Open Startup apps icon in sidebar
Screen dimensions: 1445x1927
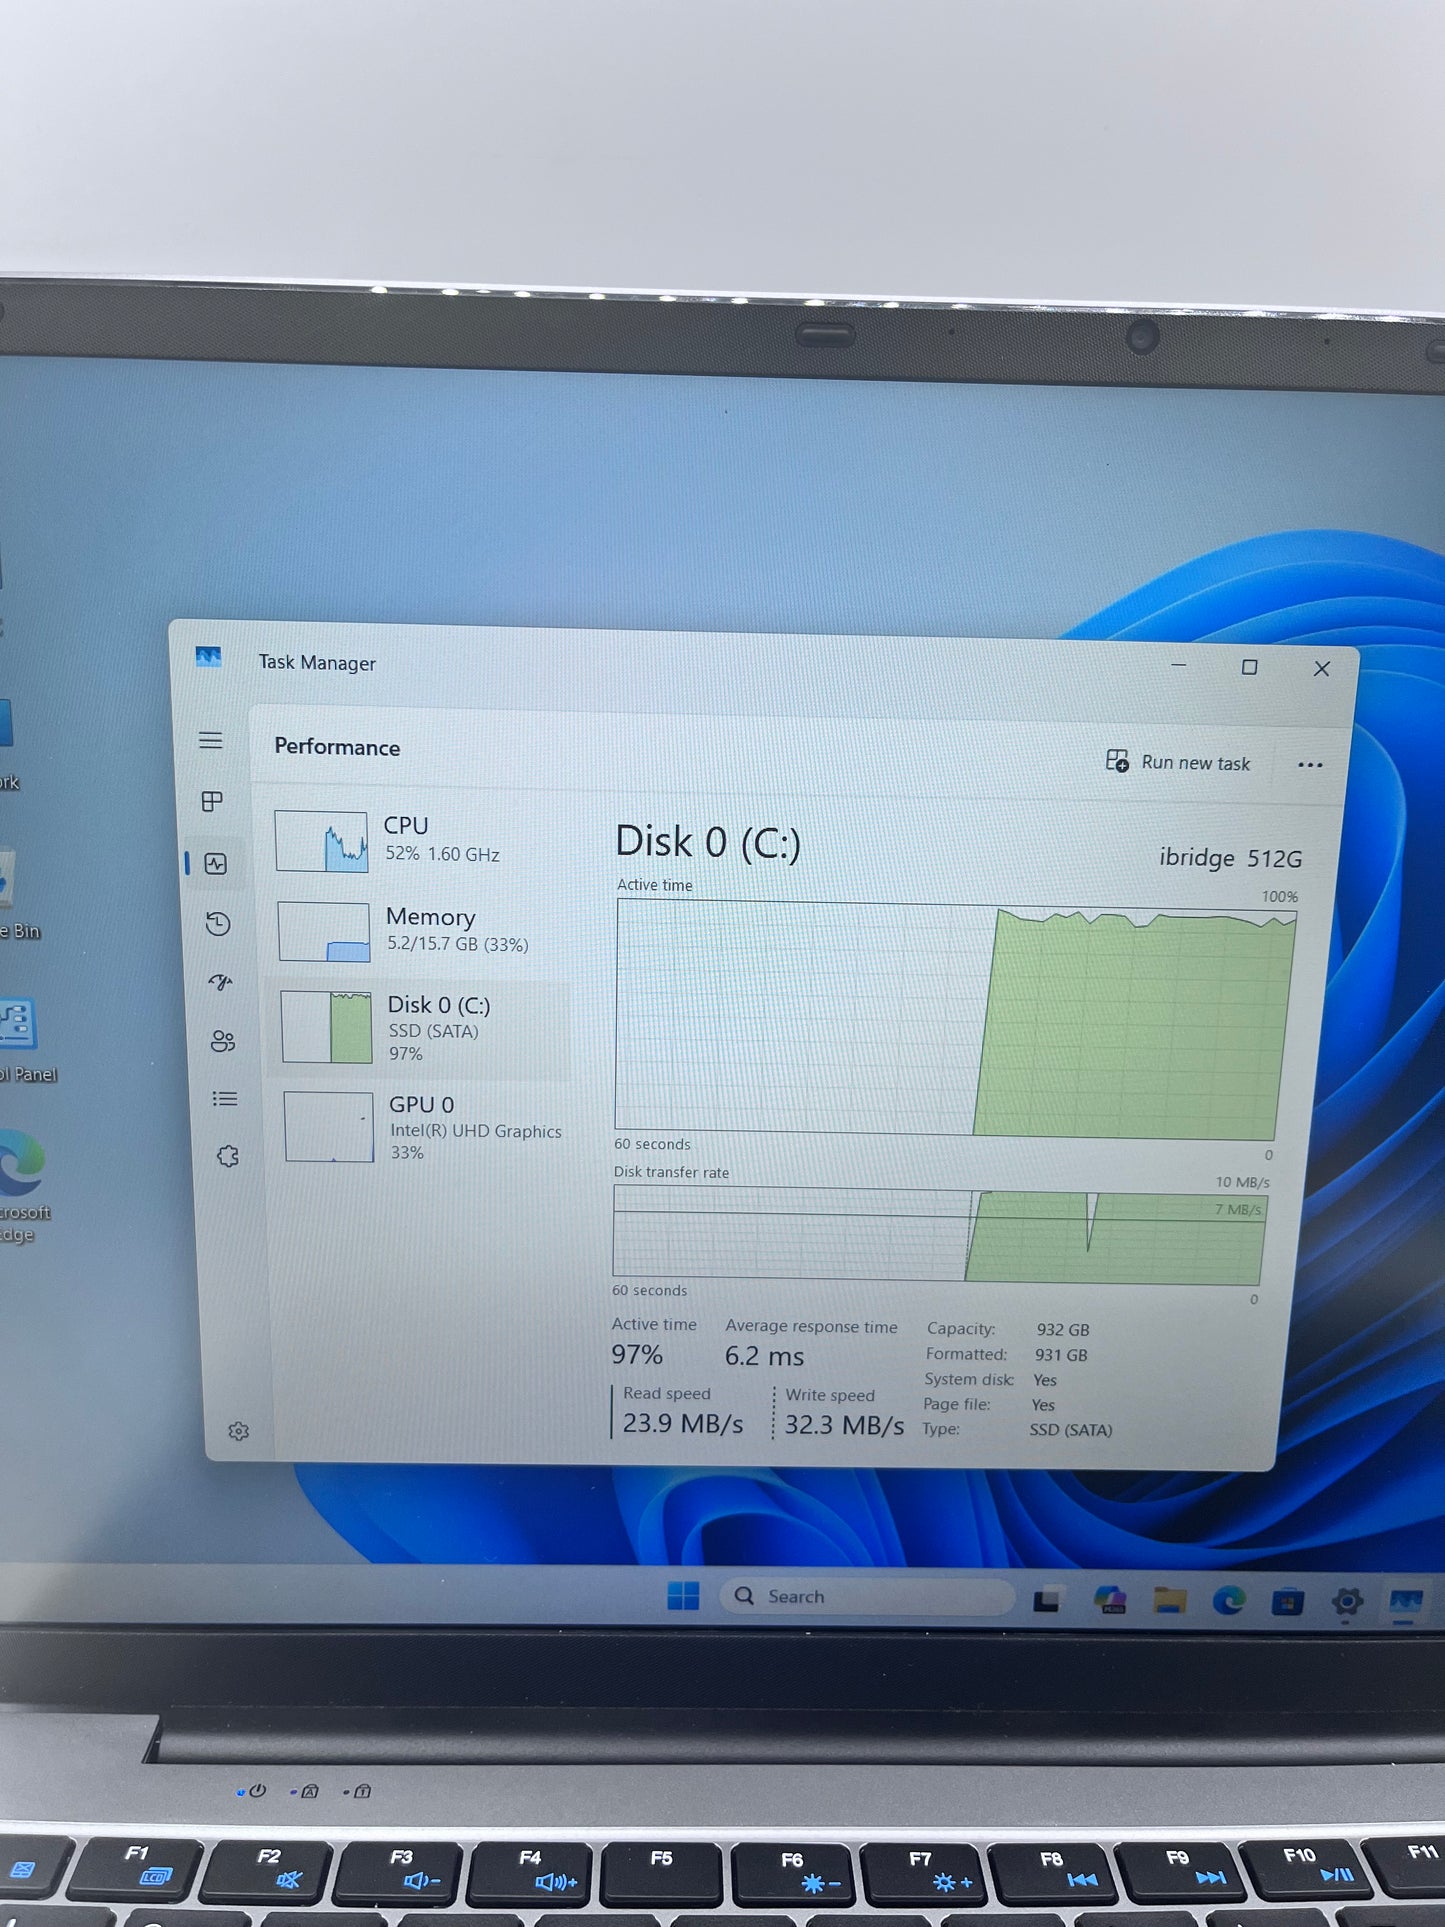[x=221, y=982]
